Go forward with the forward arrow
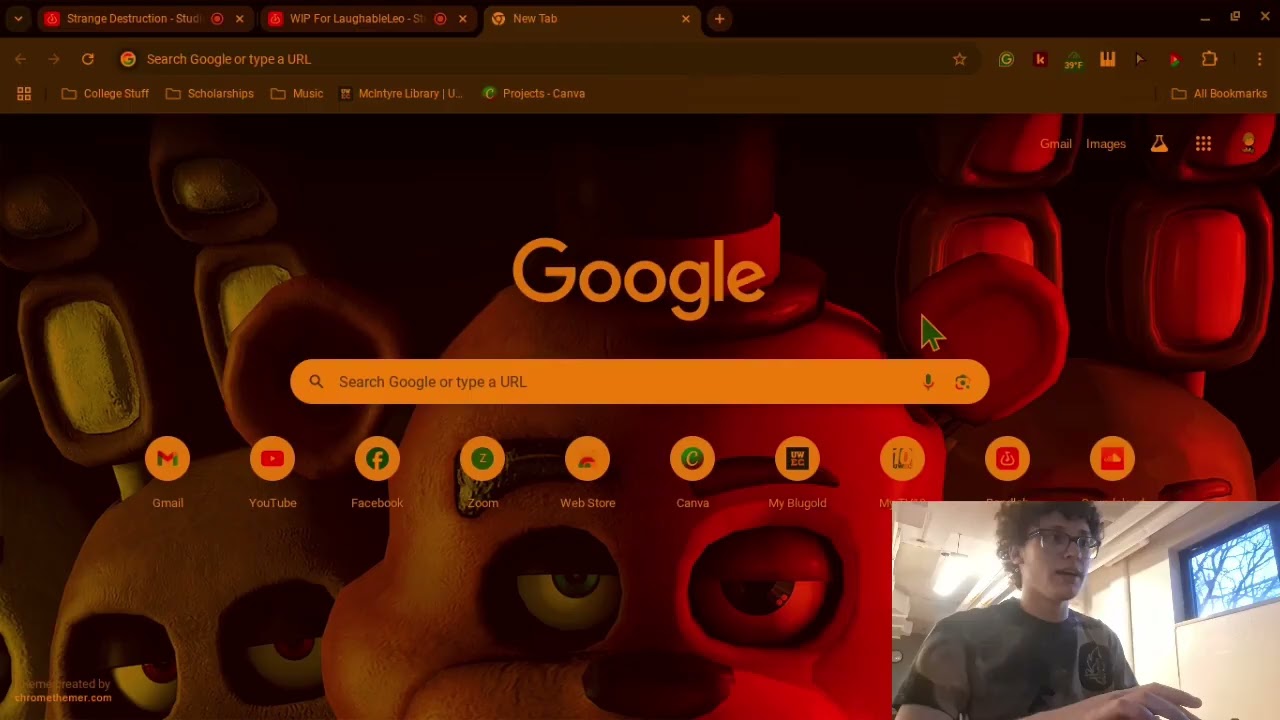Image resolution: width=1280 pixels, height=720 pixels. tap(54, 59)
